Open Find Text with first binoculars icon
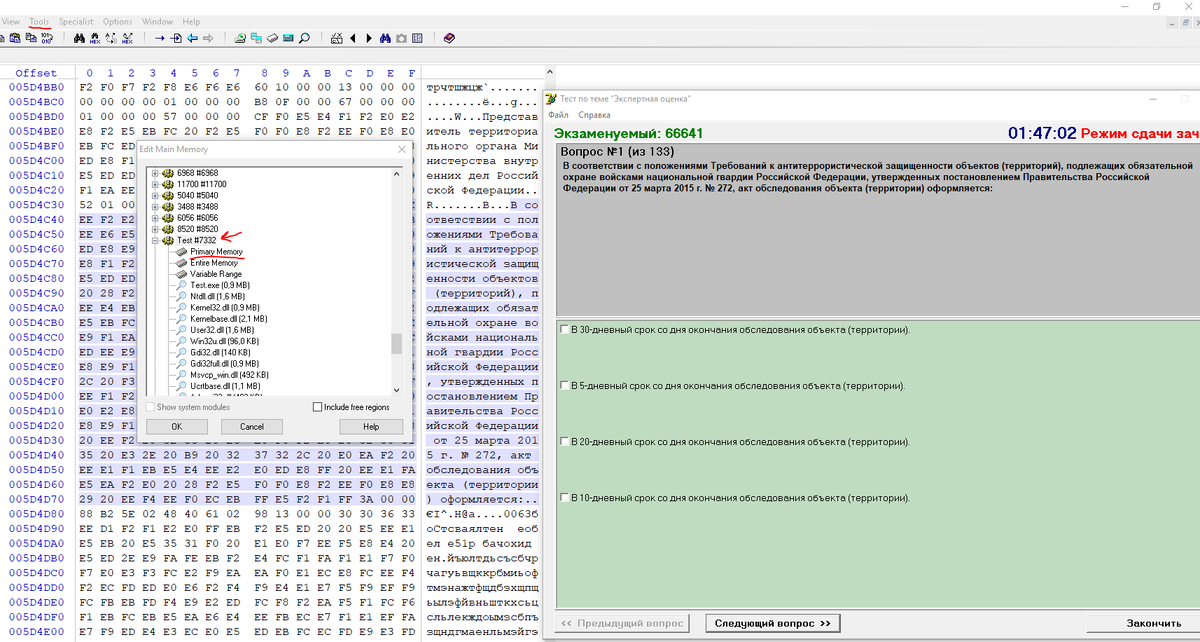Viewport: 1200px width, 642px height. tap(79, 38)
